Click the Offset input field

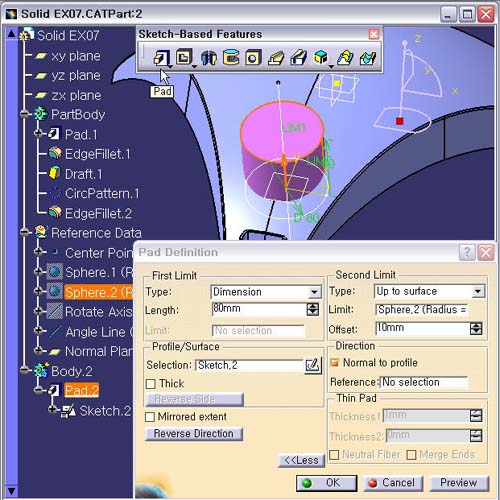[x=422, y=328]
